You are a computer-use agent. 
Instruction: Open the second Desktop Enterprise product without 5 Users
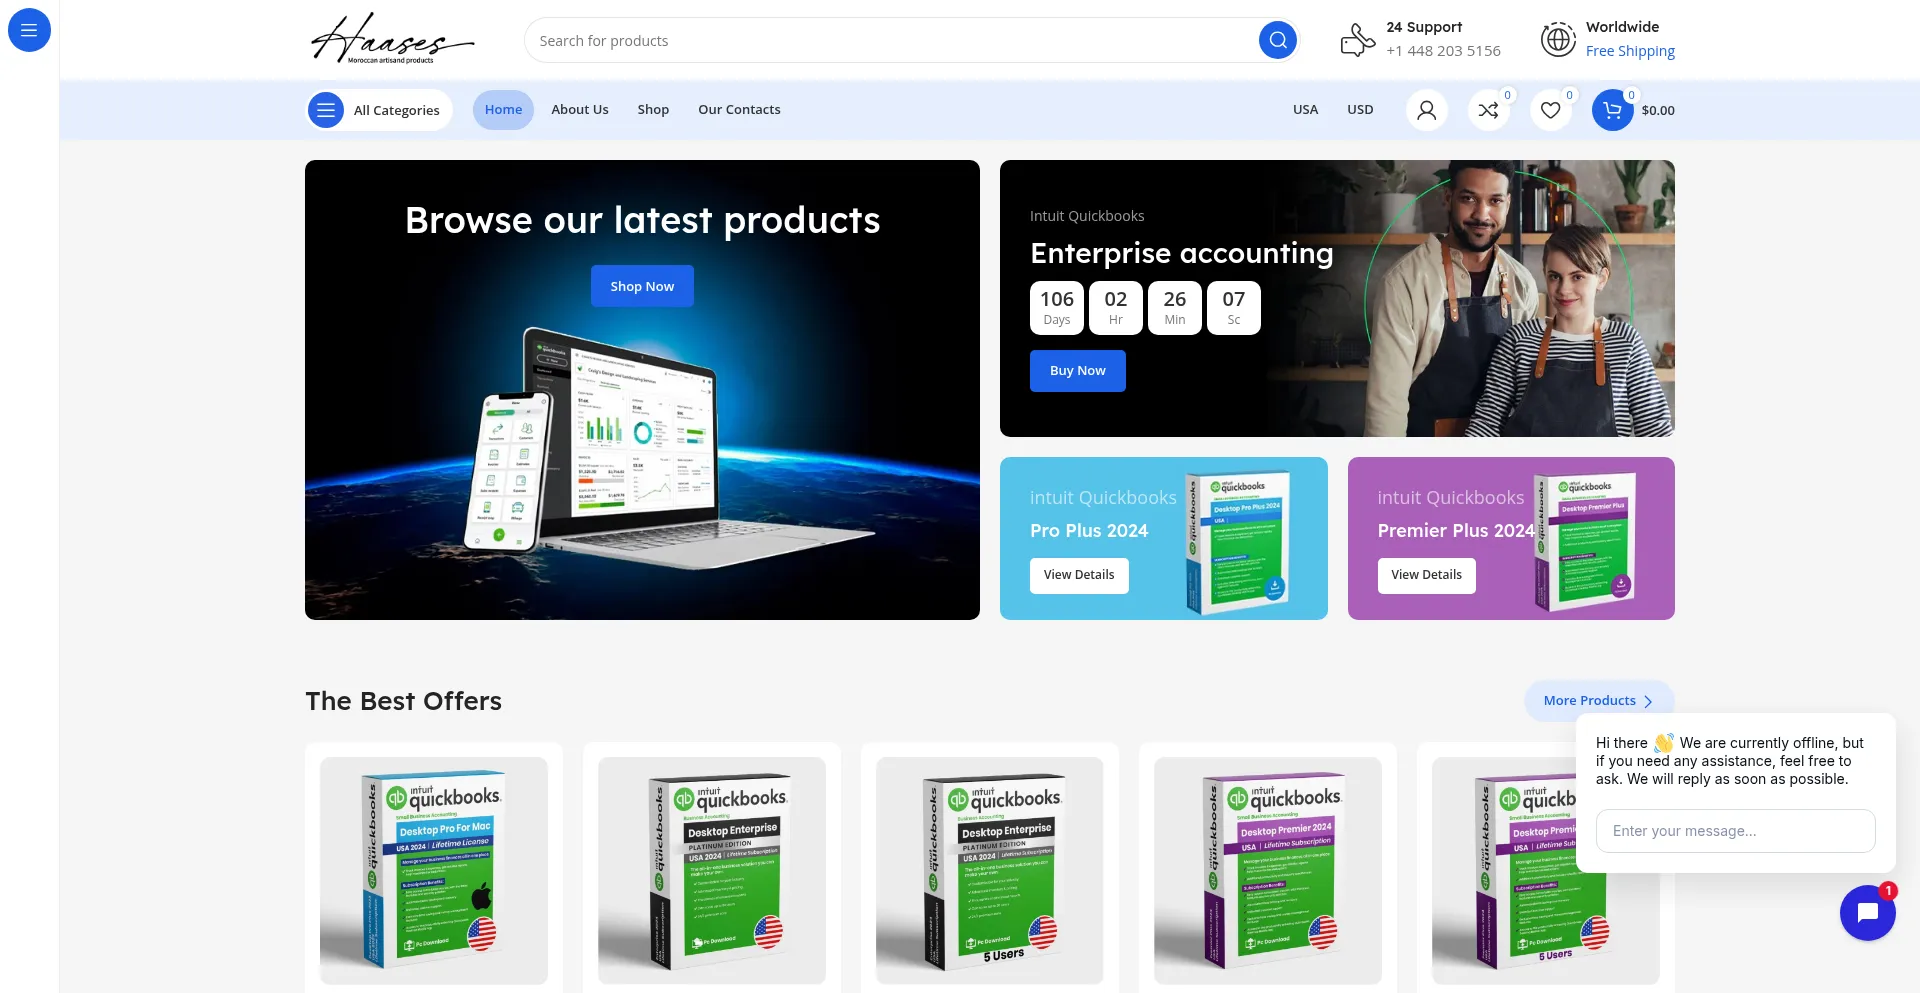(x=712, y=870)
